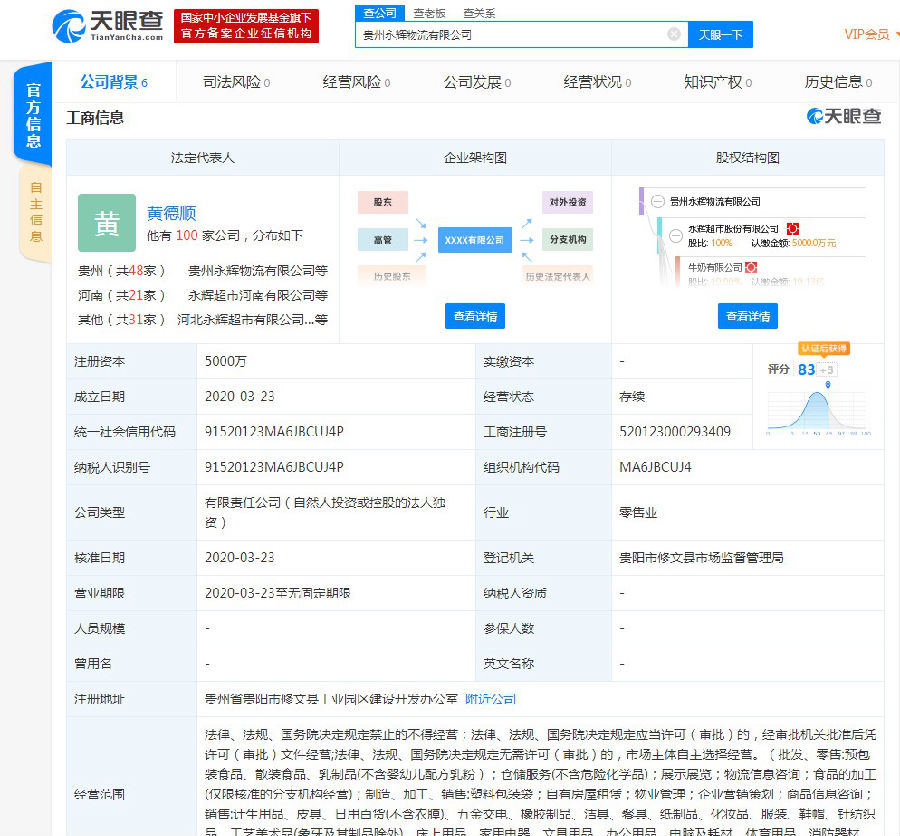Click 查看详情 under the 股权结构图
The height and width of the screenshot is (836, 900).
[748, 316]
